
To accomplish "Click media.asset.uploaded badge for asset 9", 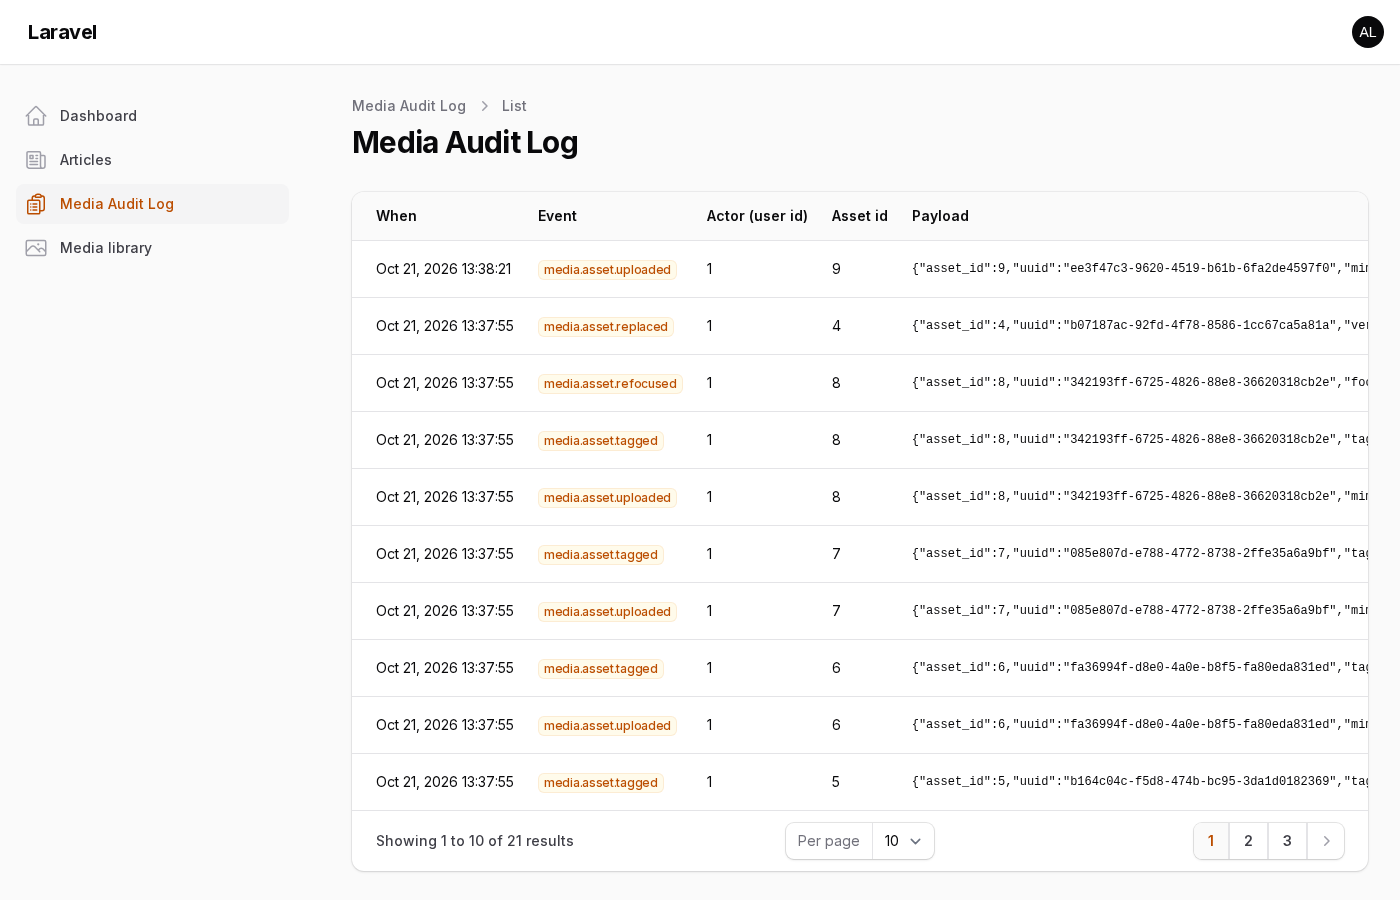I will 607,270.
